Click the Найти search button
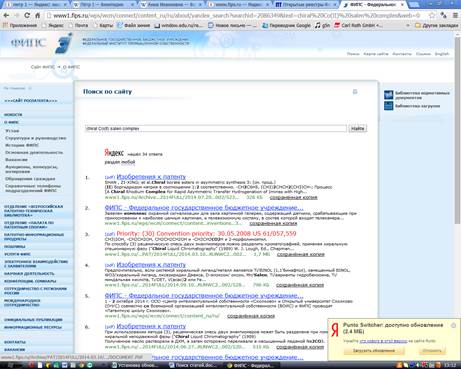 (358, 128)
